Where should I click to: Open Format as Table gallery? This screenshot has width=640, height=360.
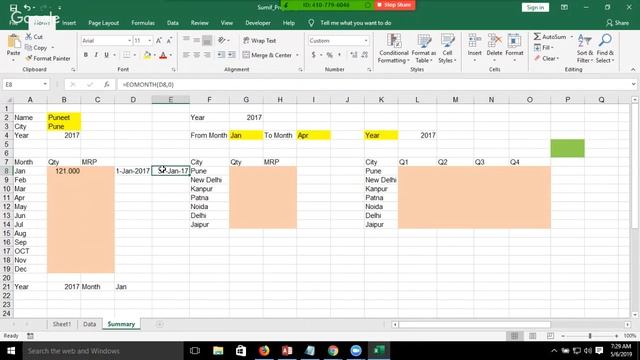424,49
